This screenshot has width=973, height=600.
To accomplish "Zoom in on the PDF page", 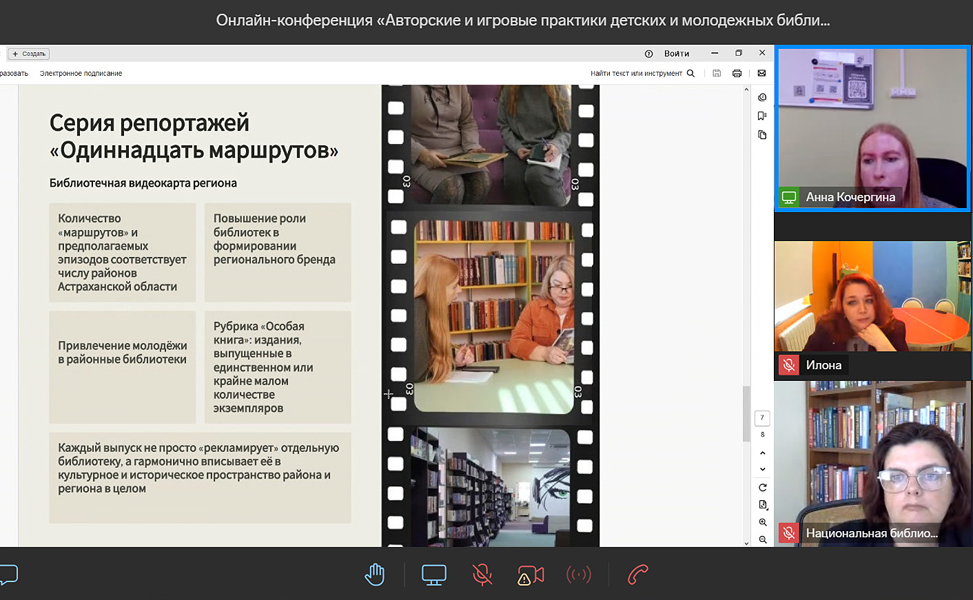I will tap(762, 522).
